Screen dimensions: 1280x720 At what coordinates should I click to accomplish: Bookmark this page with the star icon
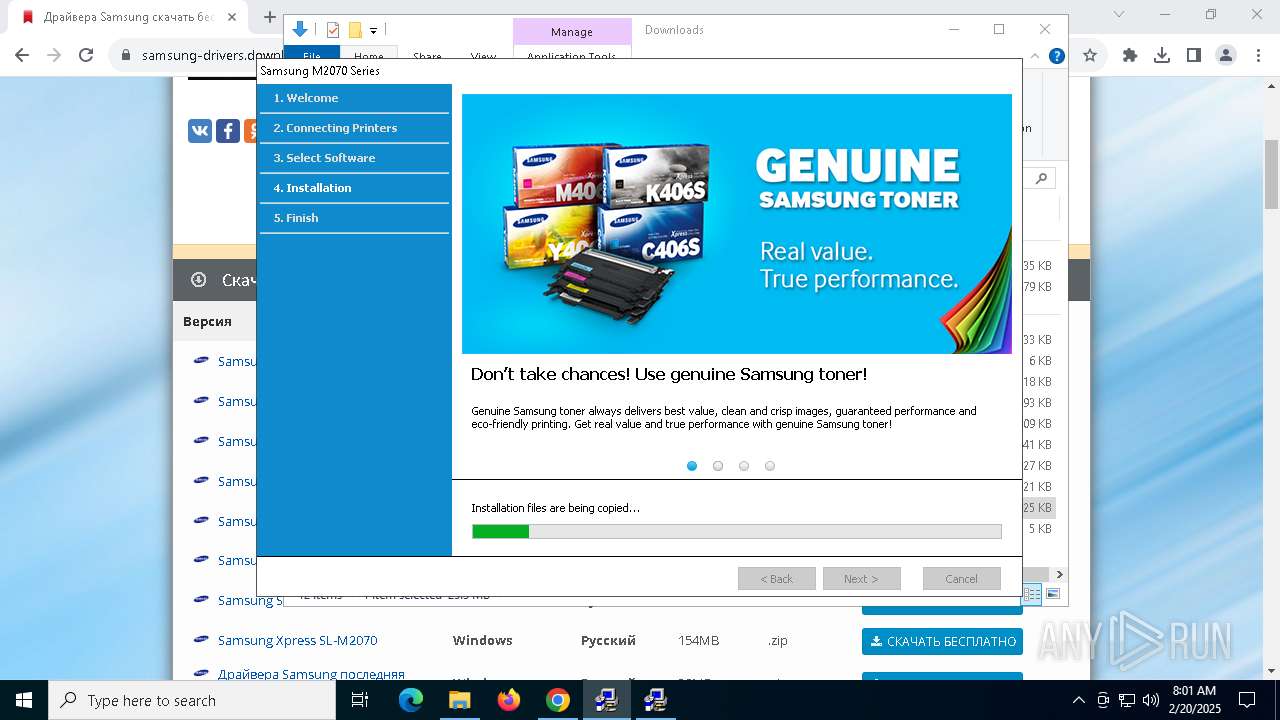[1090, 55]
